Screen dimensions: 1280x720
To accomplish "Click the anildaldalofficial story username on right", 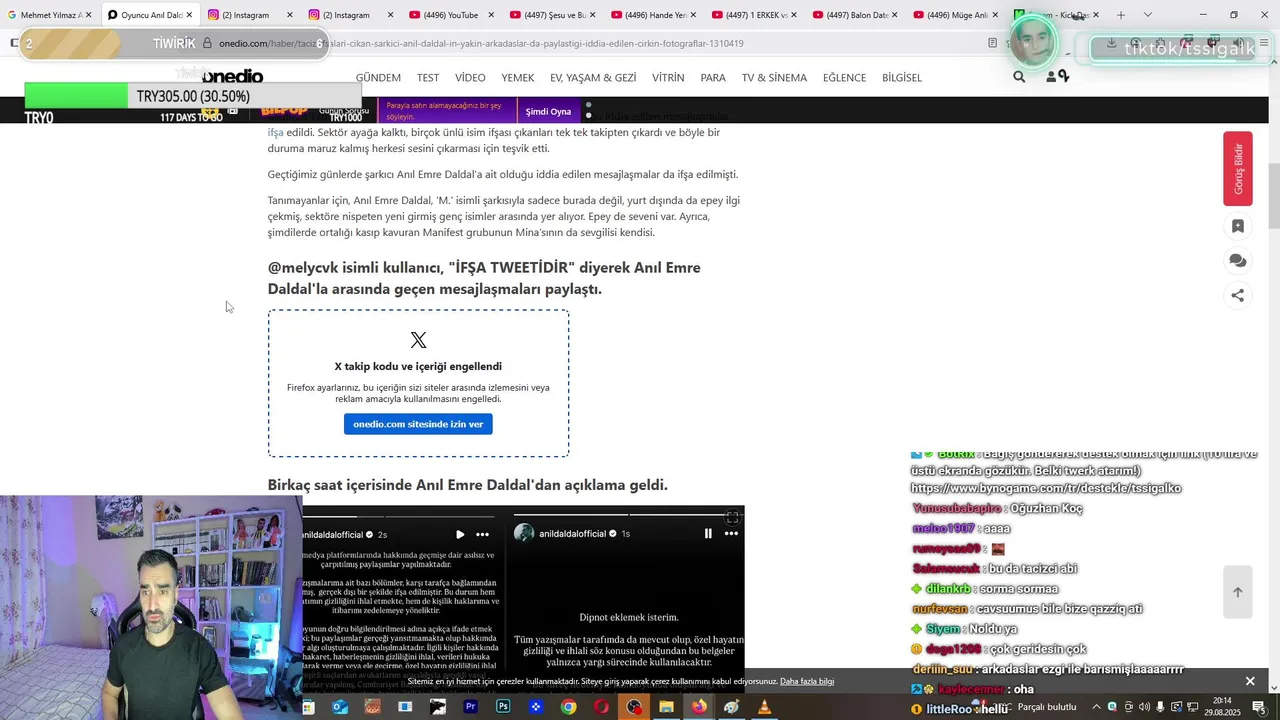I will [573, 534].
